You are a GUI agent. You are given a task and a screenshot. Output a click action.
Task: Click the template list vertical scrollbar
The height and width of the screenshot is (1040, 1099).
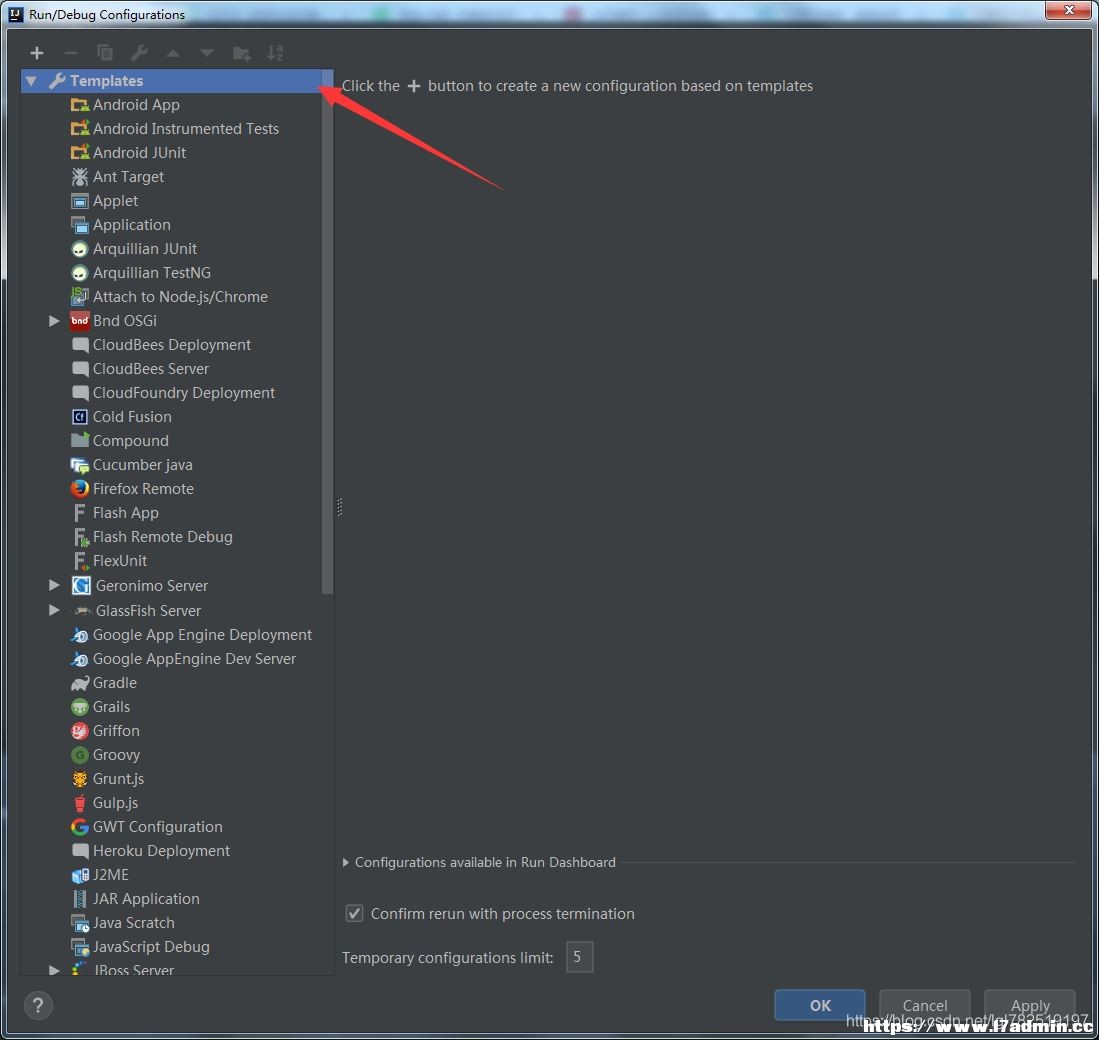[x=327, y=331]
